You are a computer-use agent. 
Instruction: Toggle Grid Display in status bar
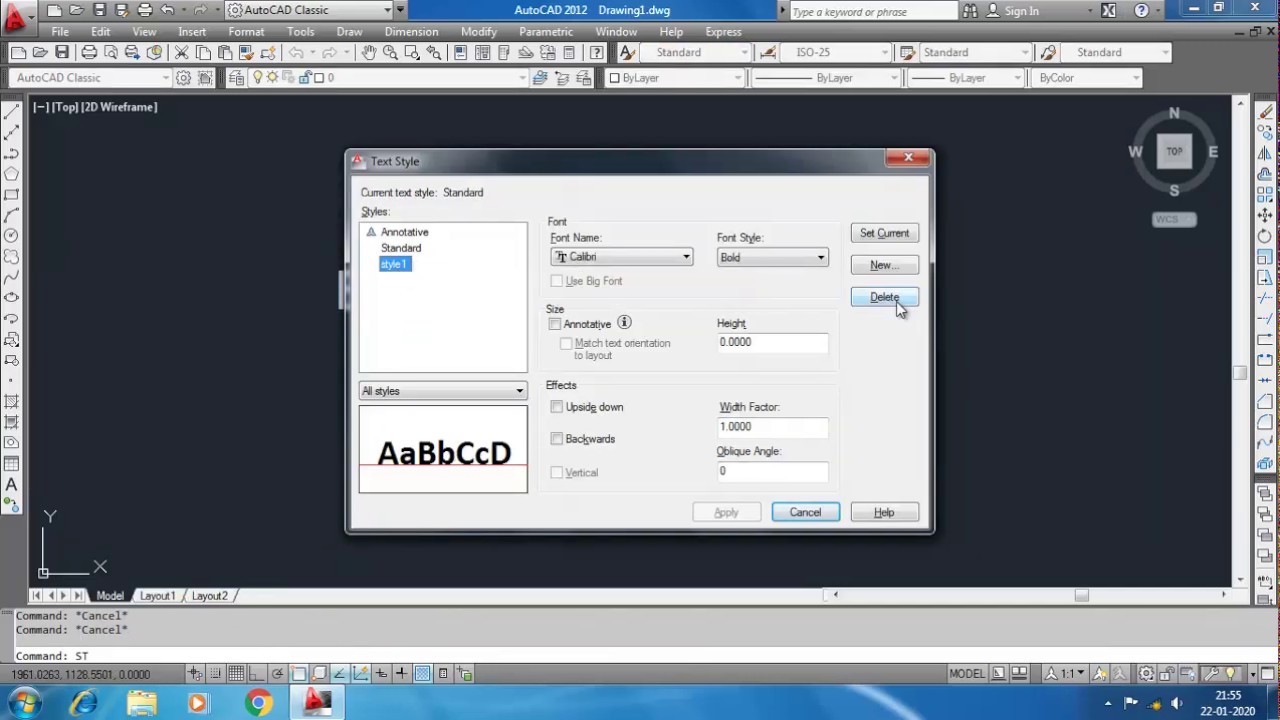point(235,674)
